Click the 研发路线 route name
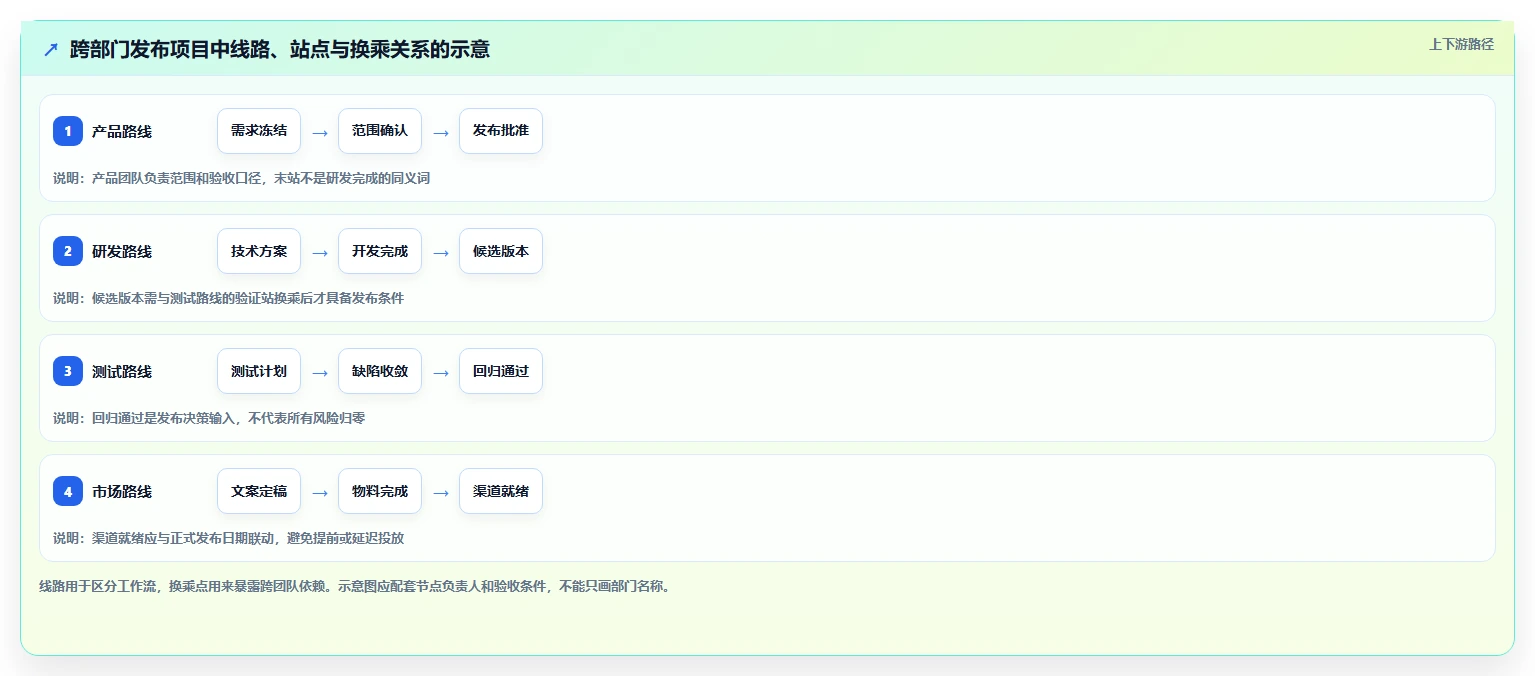Viewport: 1535px width, 676px height. pyautogui.click(x=122, y=251)
